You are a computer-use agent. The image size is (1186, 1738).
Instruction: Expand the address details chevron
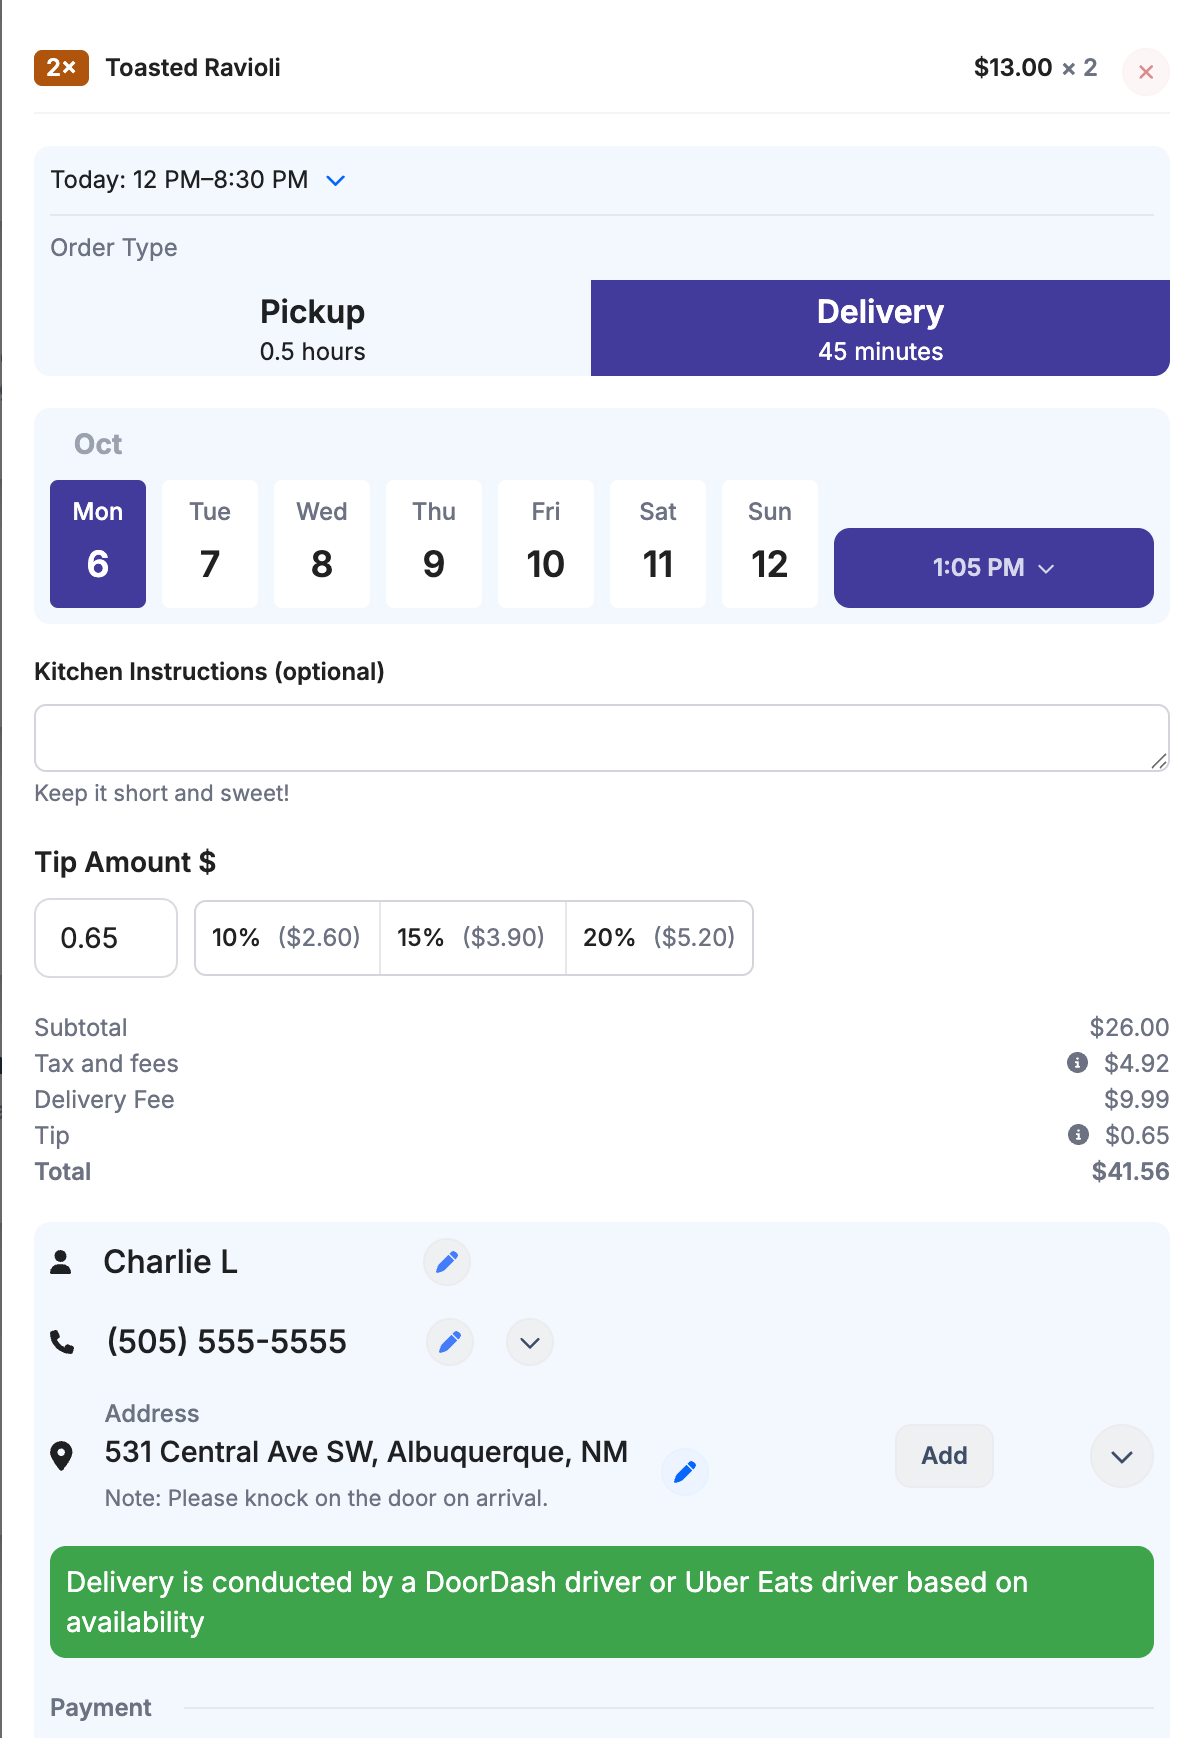pos(1121,1457)
